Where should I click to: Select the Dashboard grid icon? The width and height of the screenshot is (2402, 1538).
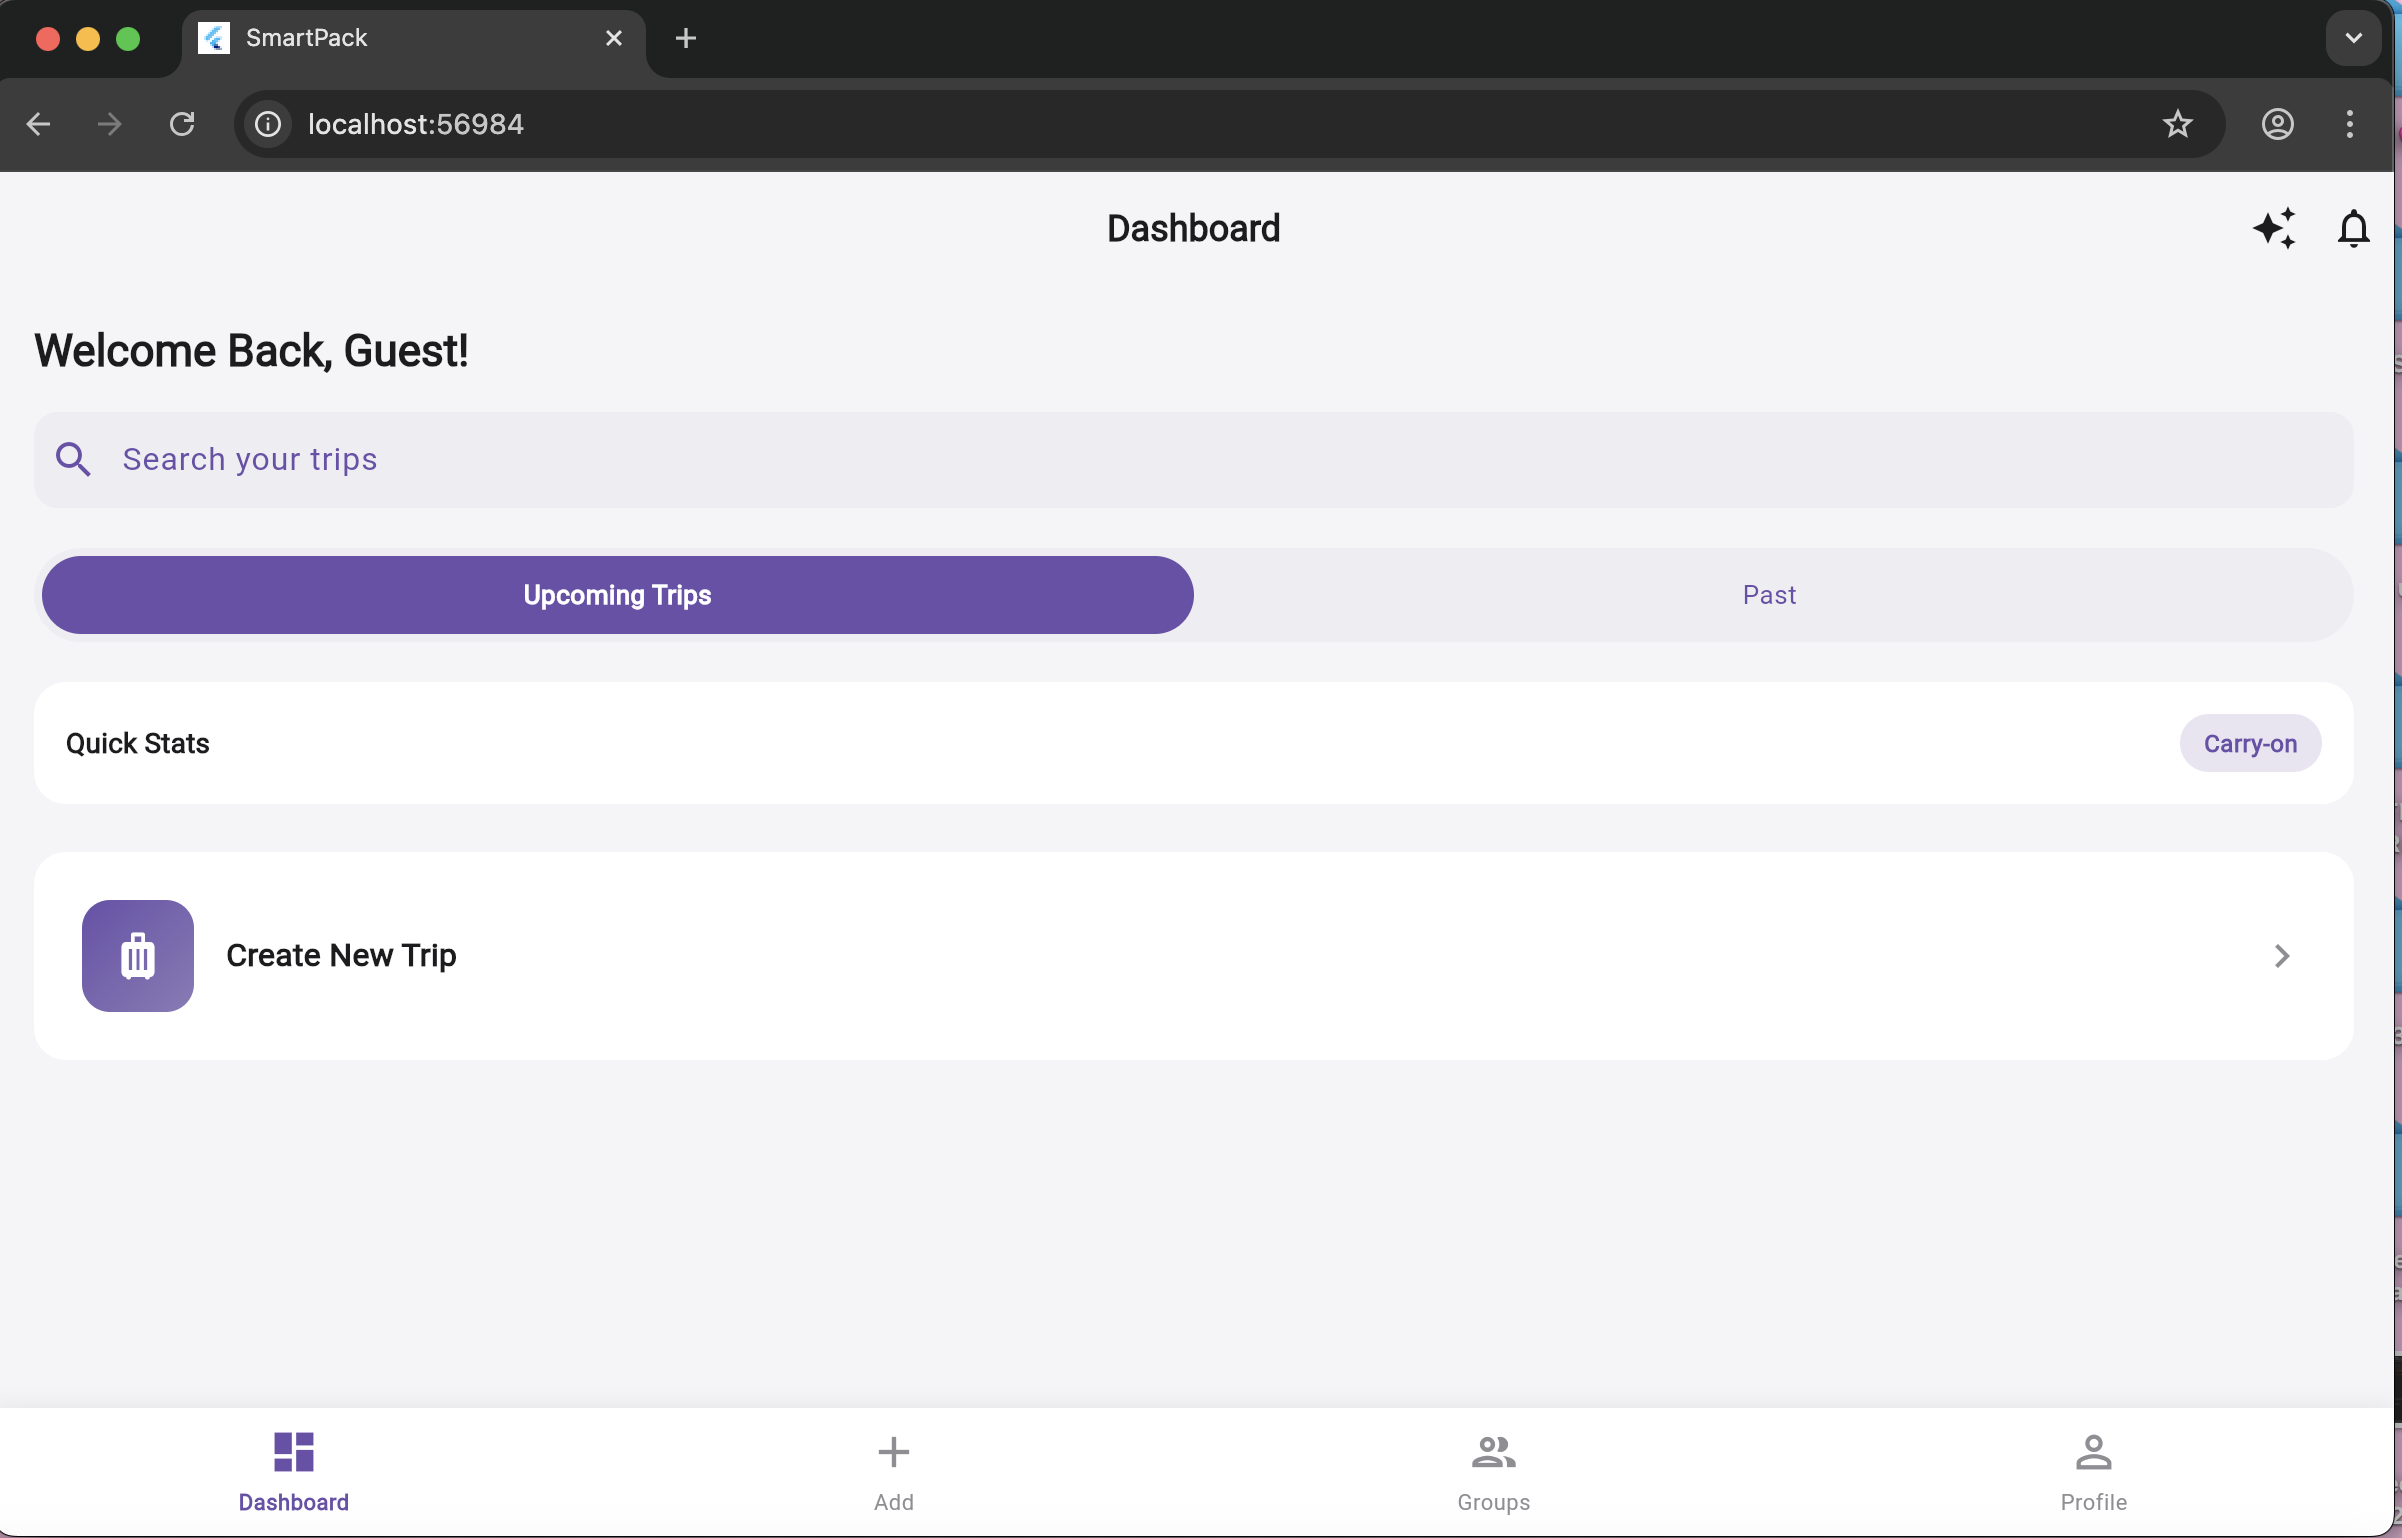pos(293,1452)
